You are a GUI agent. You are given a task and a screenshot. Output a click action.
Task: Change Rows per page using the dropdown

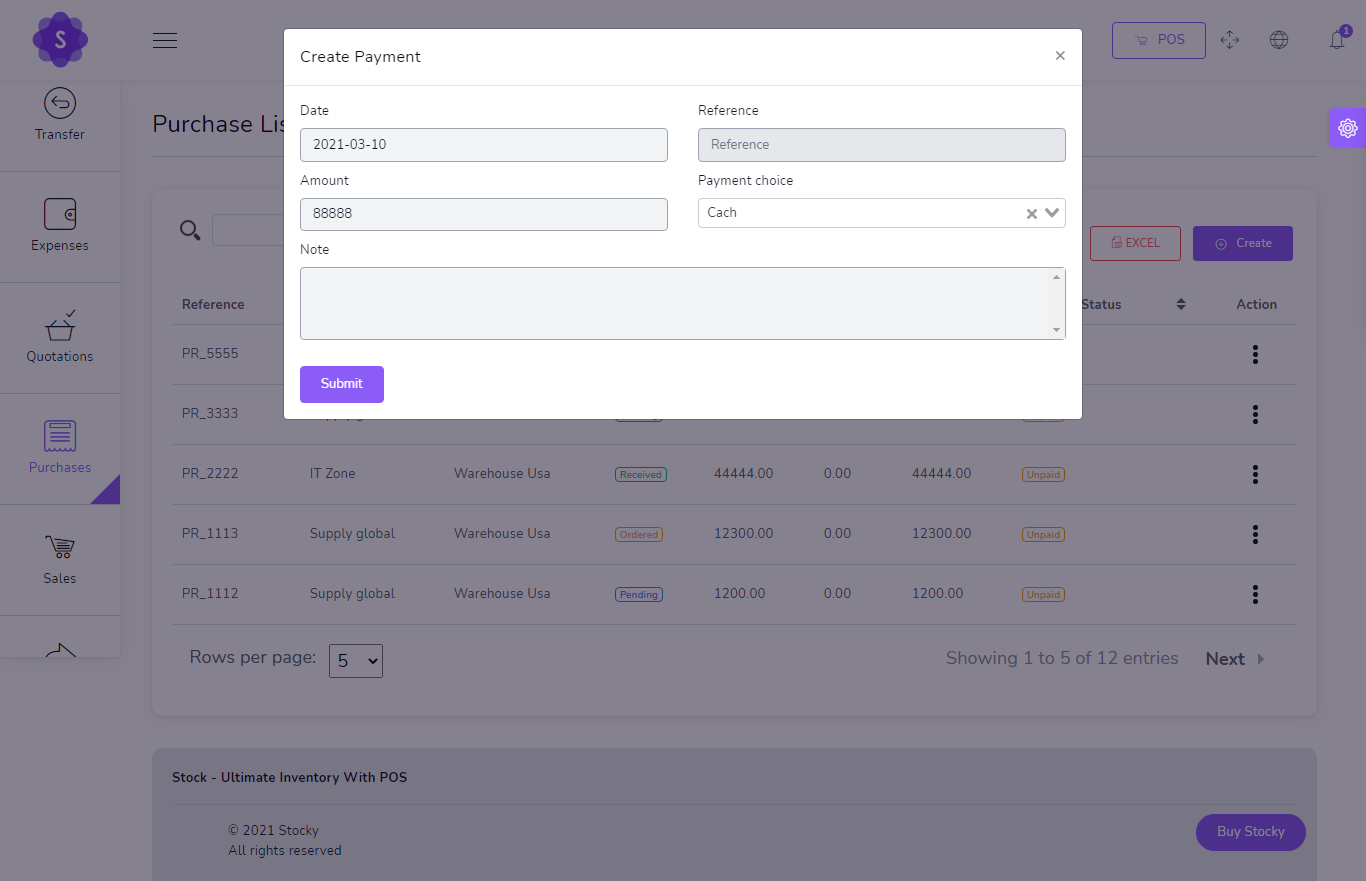click(355, 660)
